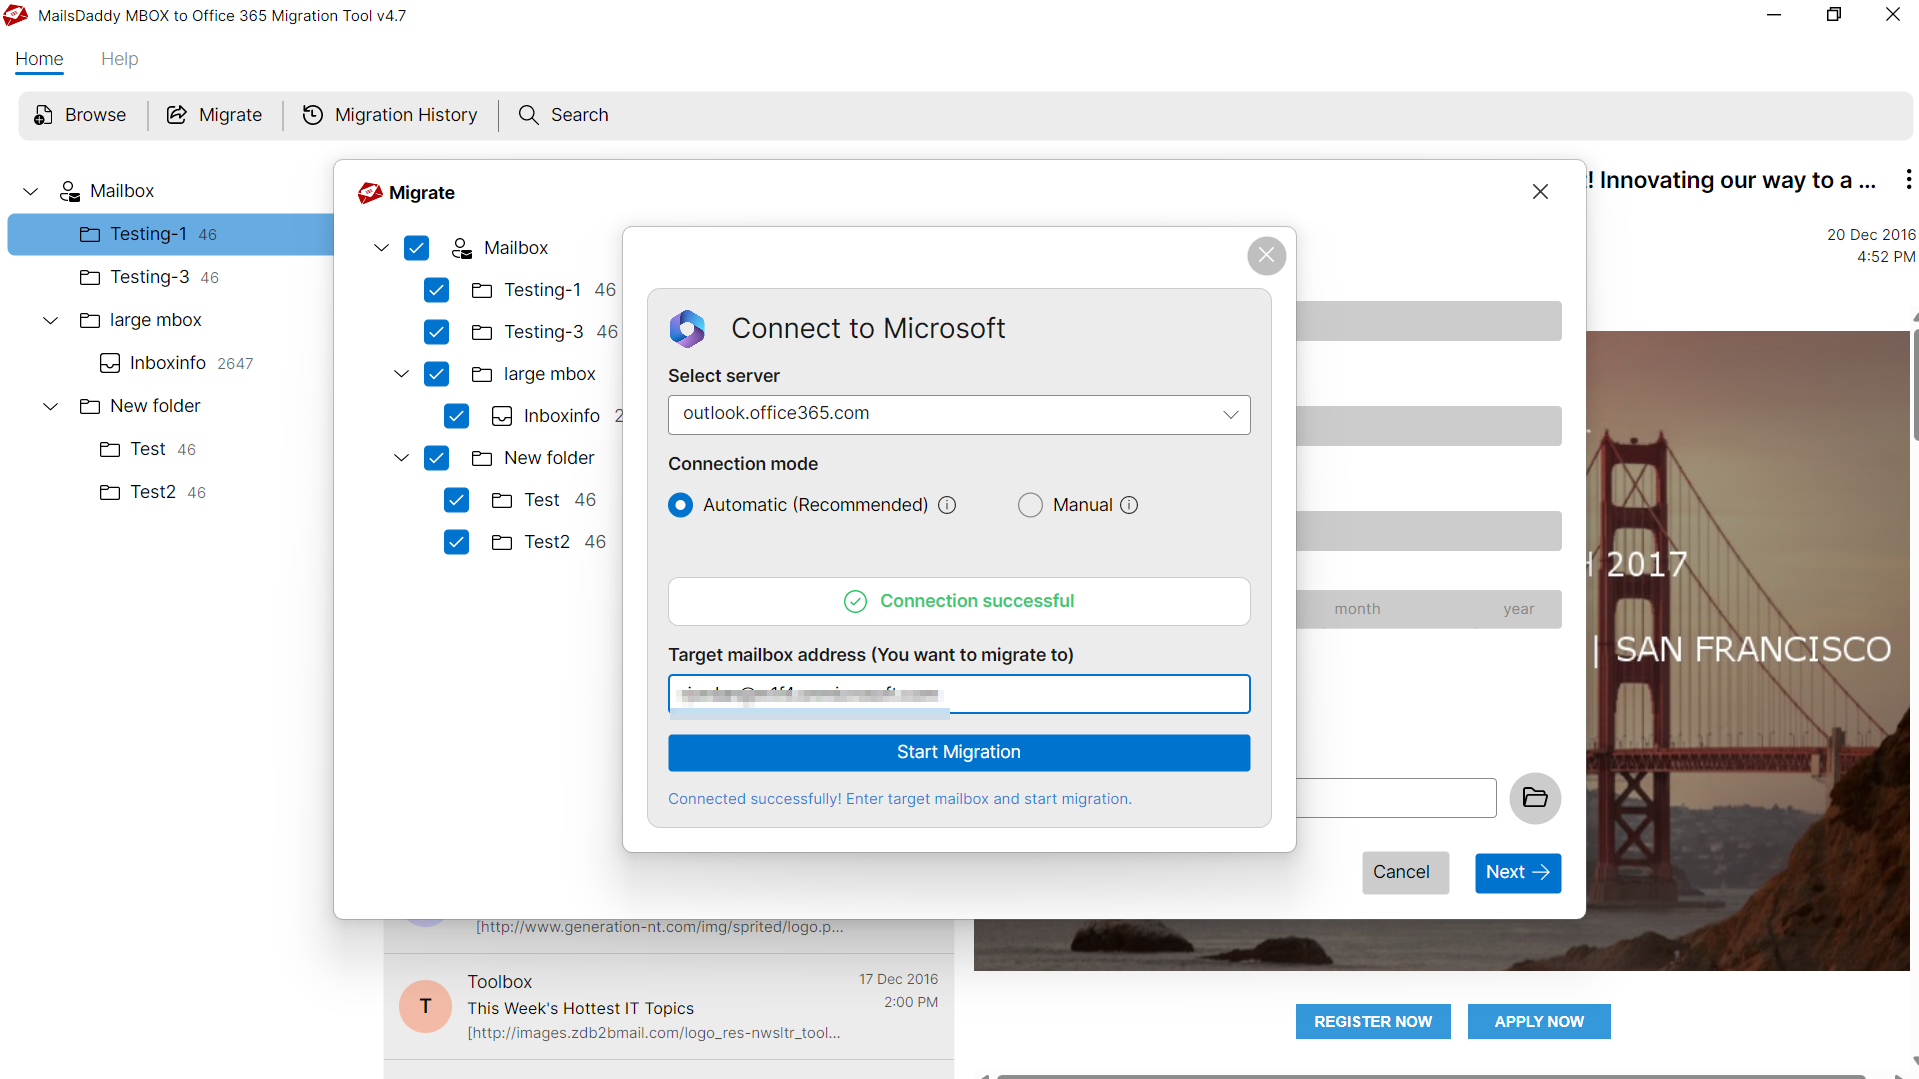
Task: Close the Migrate dialog with X
Action: 1540,192
